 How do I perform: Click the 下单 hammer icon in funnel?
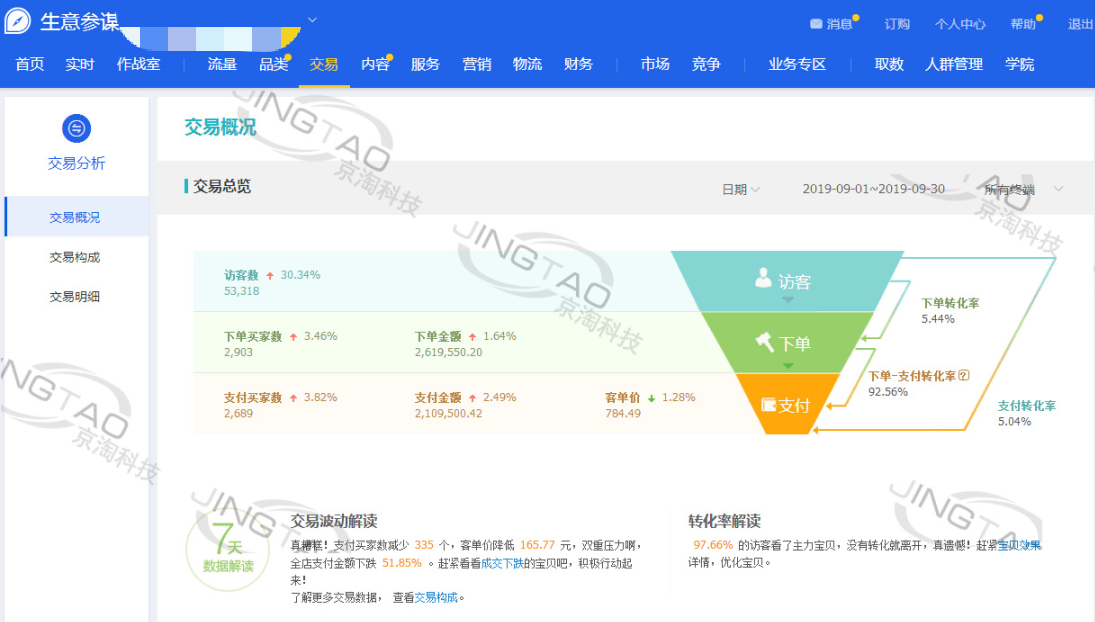point(765,343)
